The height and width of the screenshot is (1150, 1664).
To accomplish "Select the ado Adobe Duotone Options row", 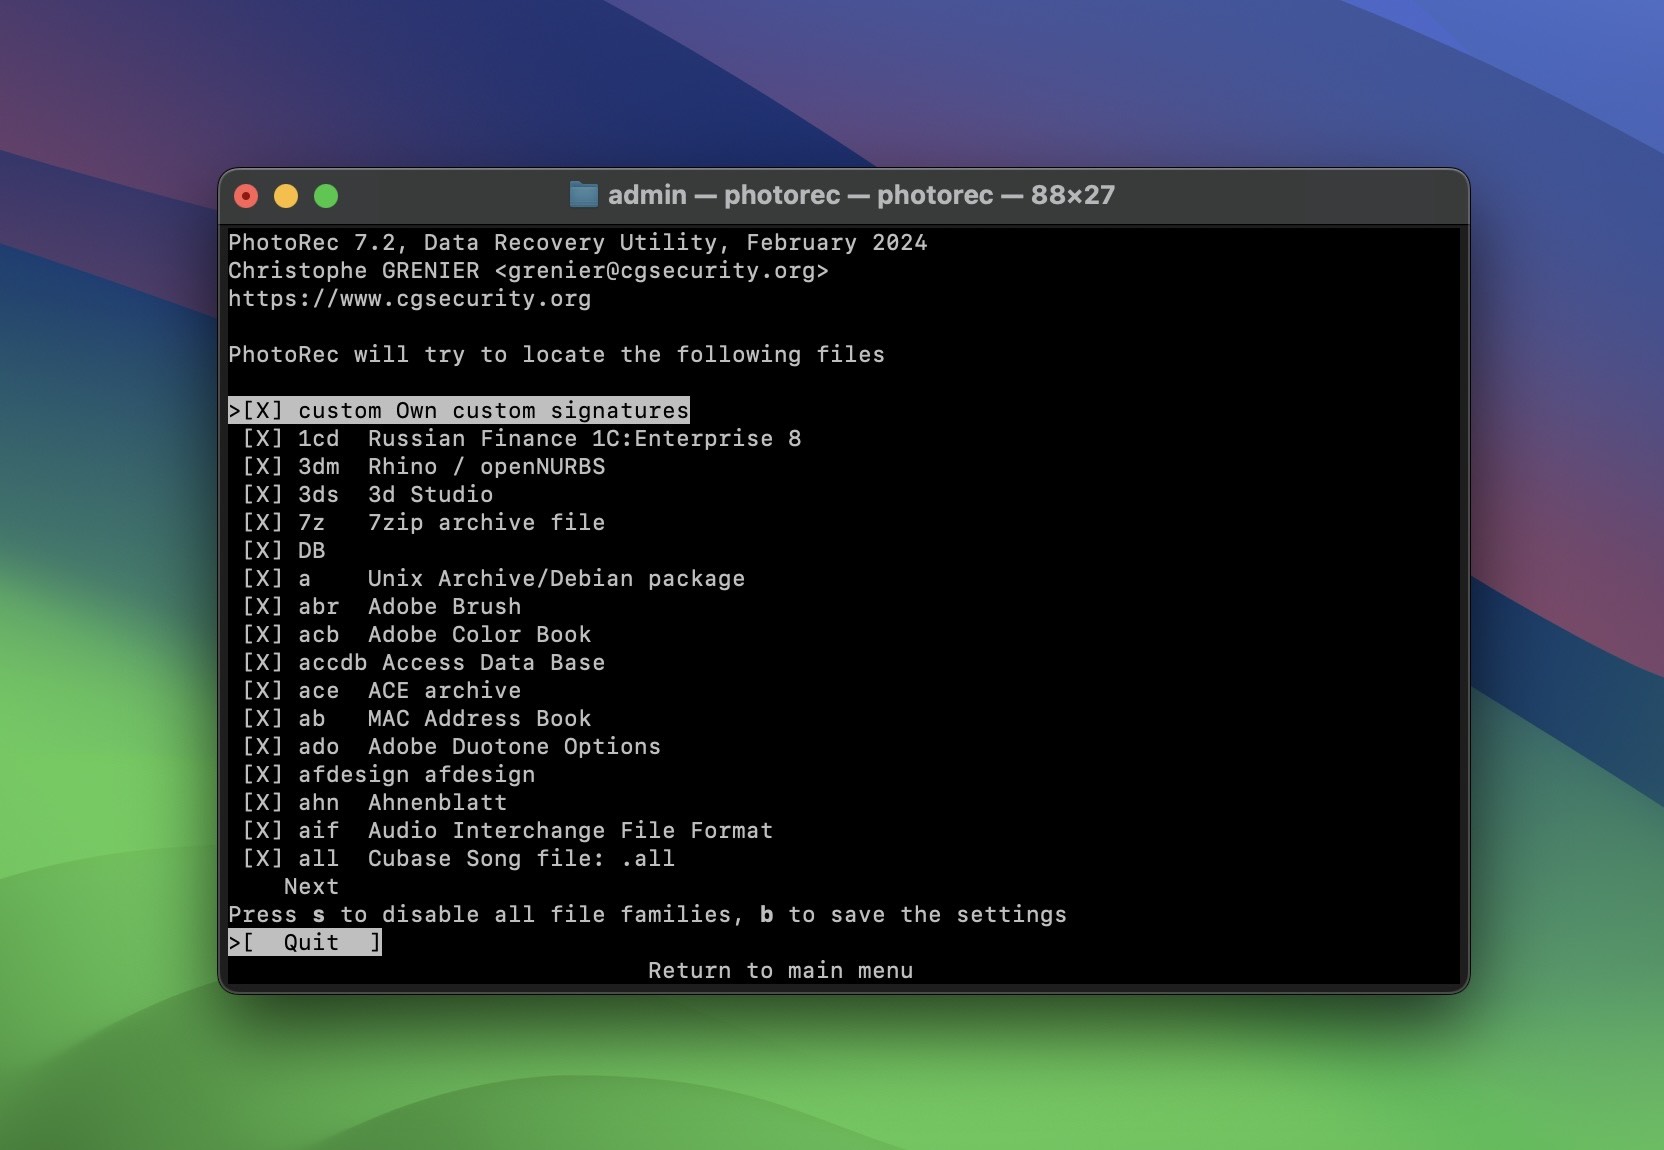I will coord(452,747).
